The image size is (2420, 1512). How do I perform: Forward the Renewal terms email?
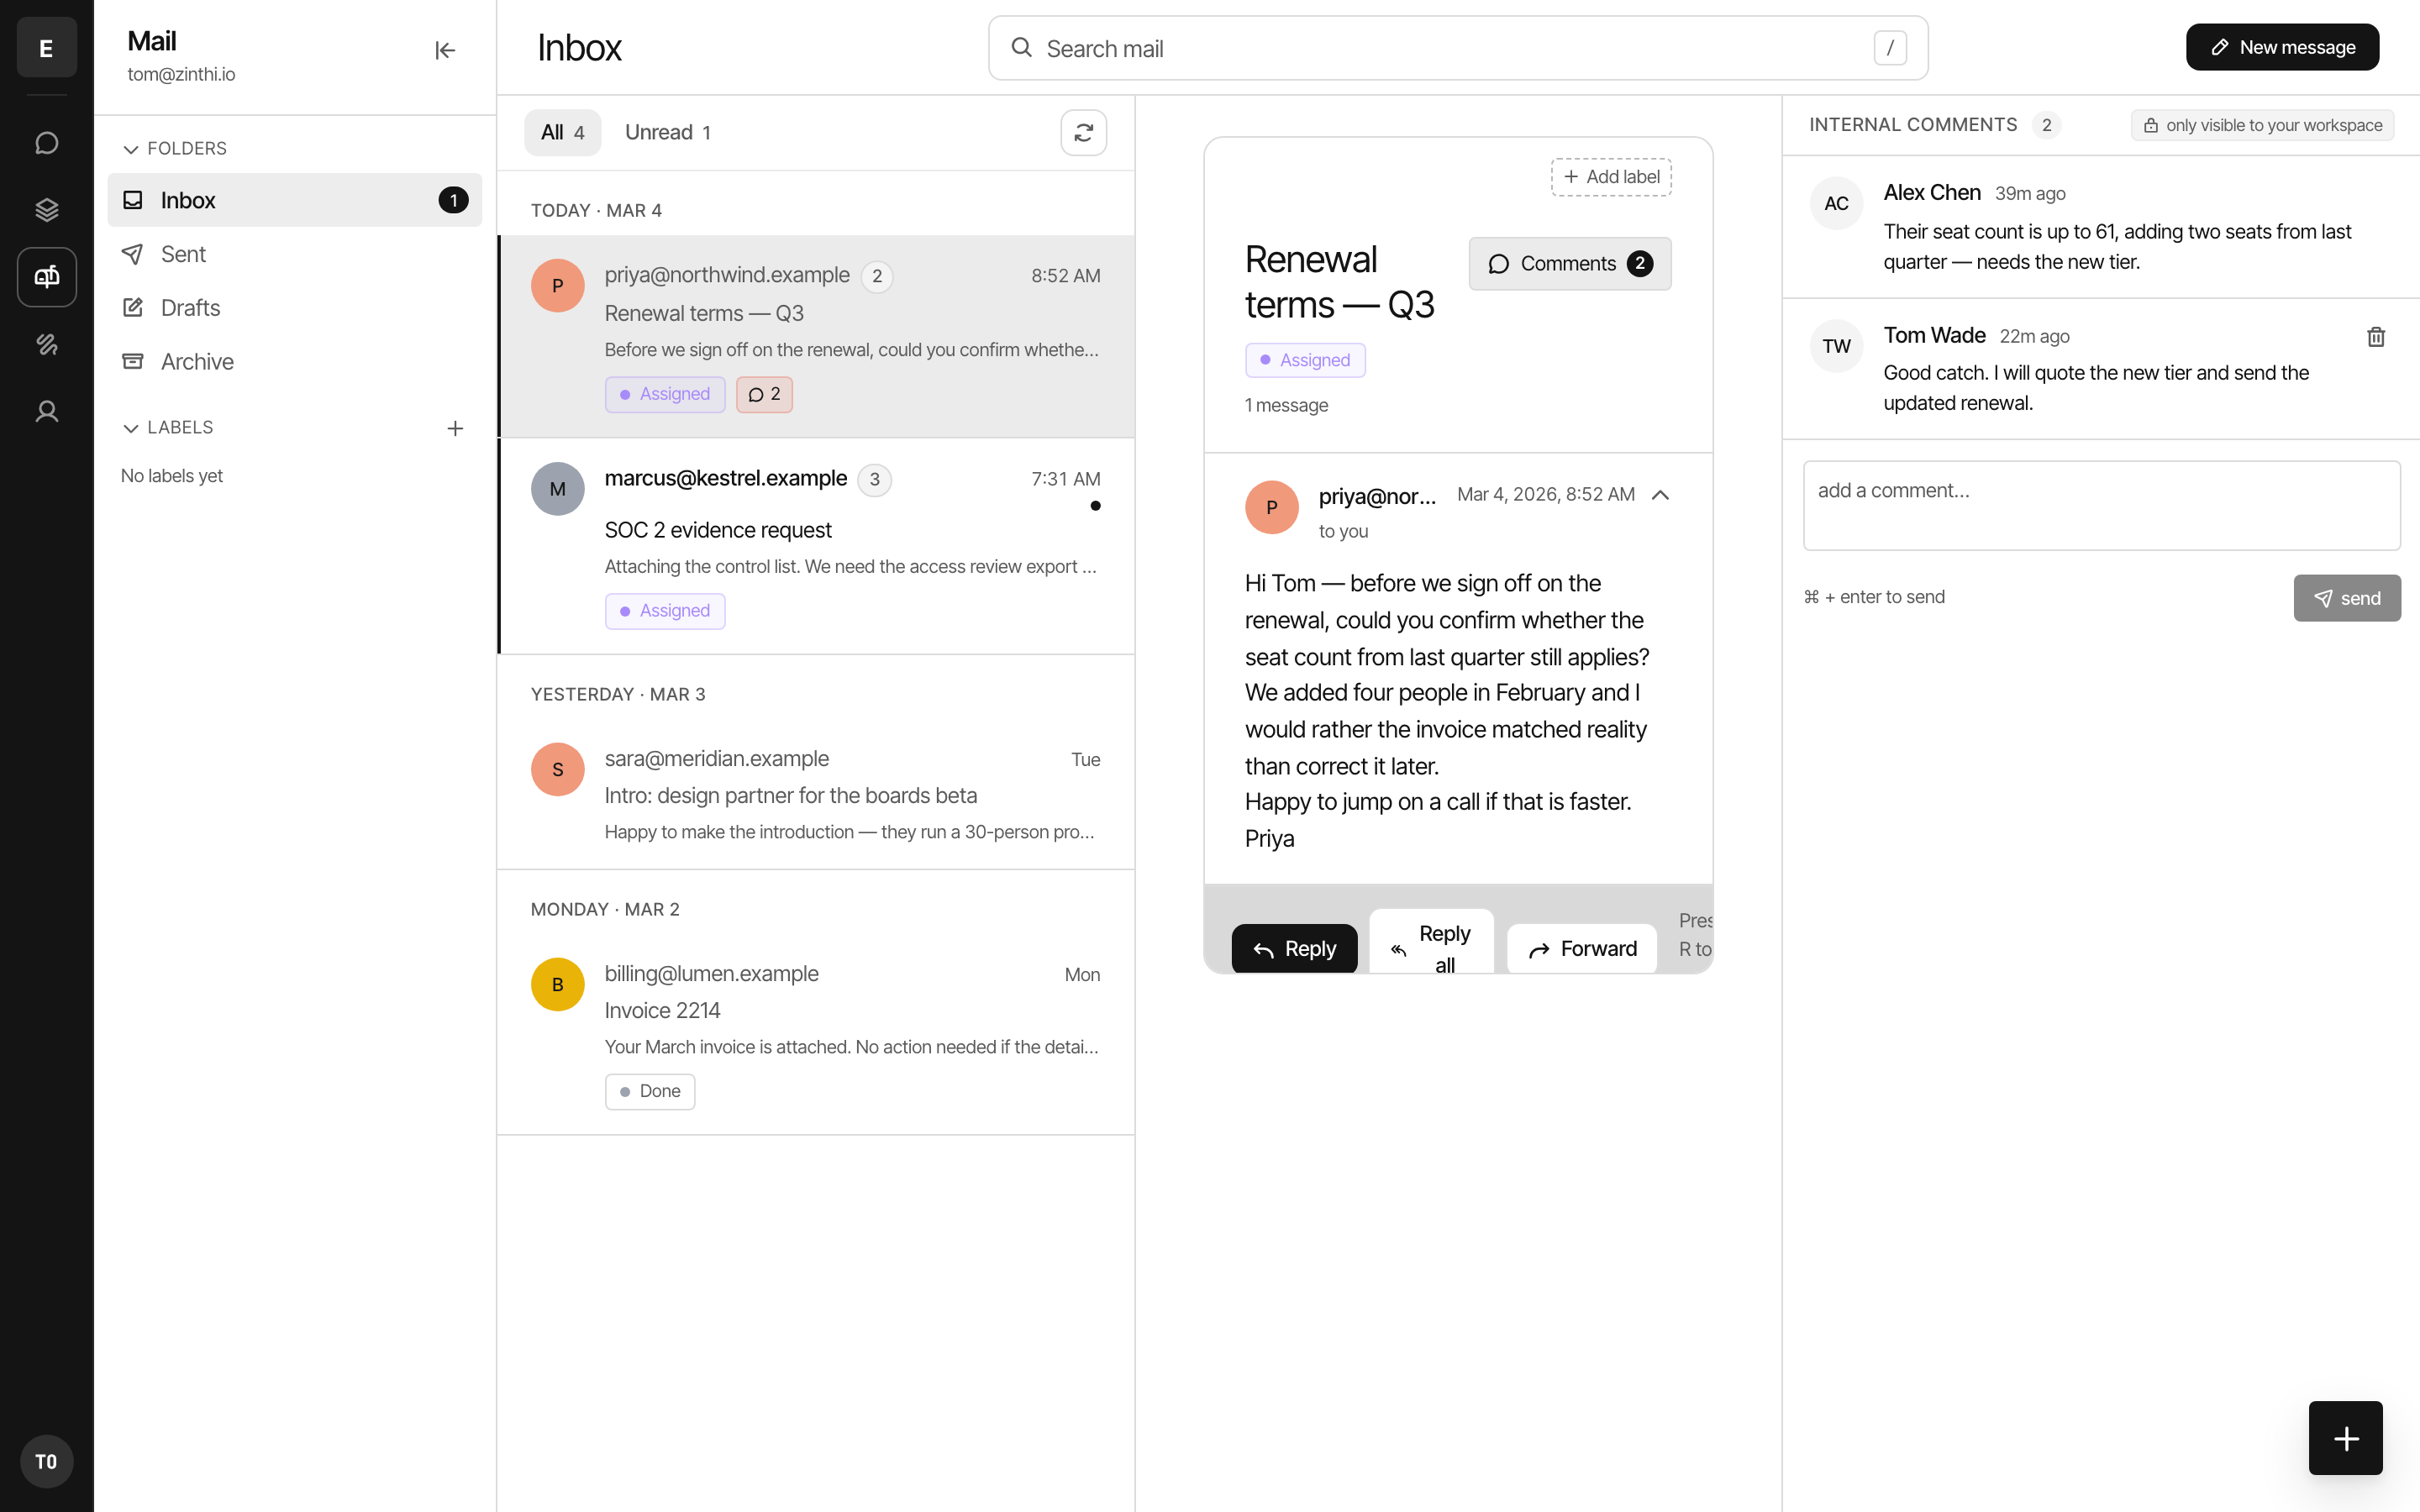click(1581, 948)
